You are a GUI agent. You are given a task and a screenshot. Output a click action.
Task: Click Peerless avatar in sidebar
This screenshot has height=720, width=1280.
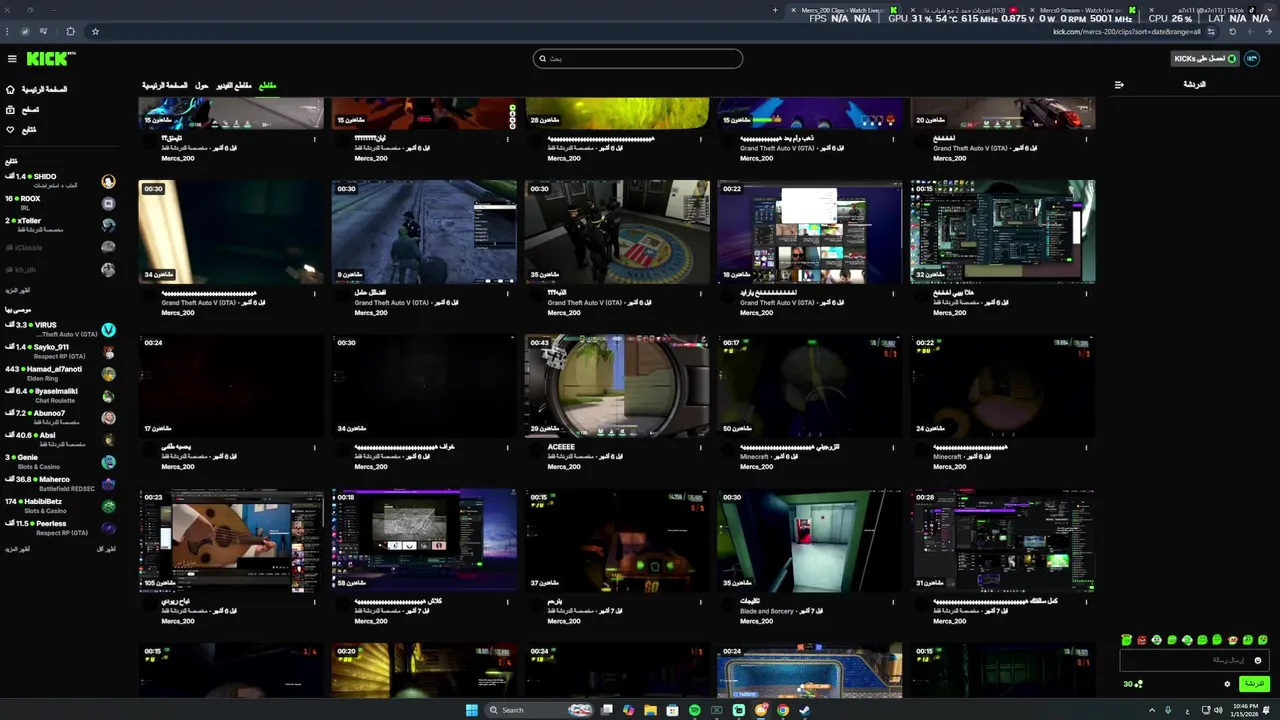click(x=108, y=528)
